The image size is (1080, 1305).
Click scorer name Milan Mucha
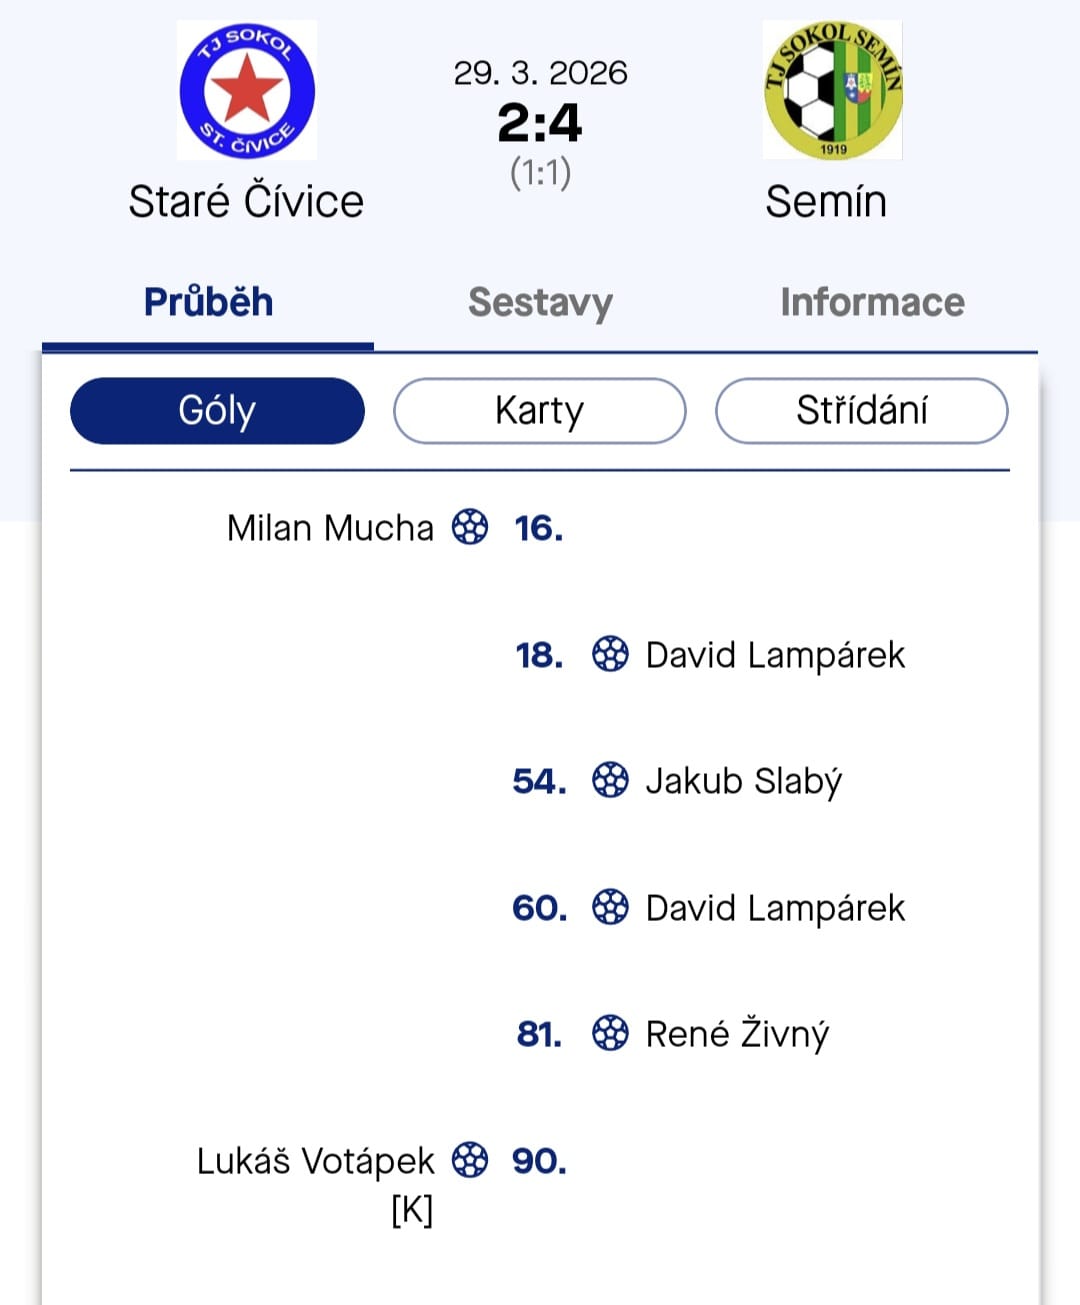(330, 528)
